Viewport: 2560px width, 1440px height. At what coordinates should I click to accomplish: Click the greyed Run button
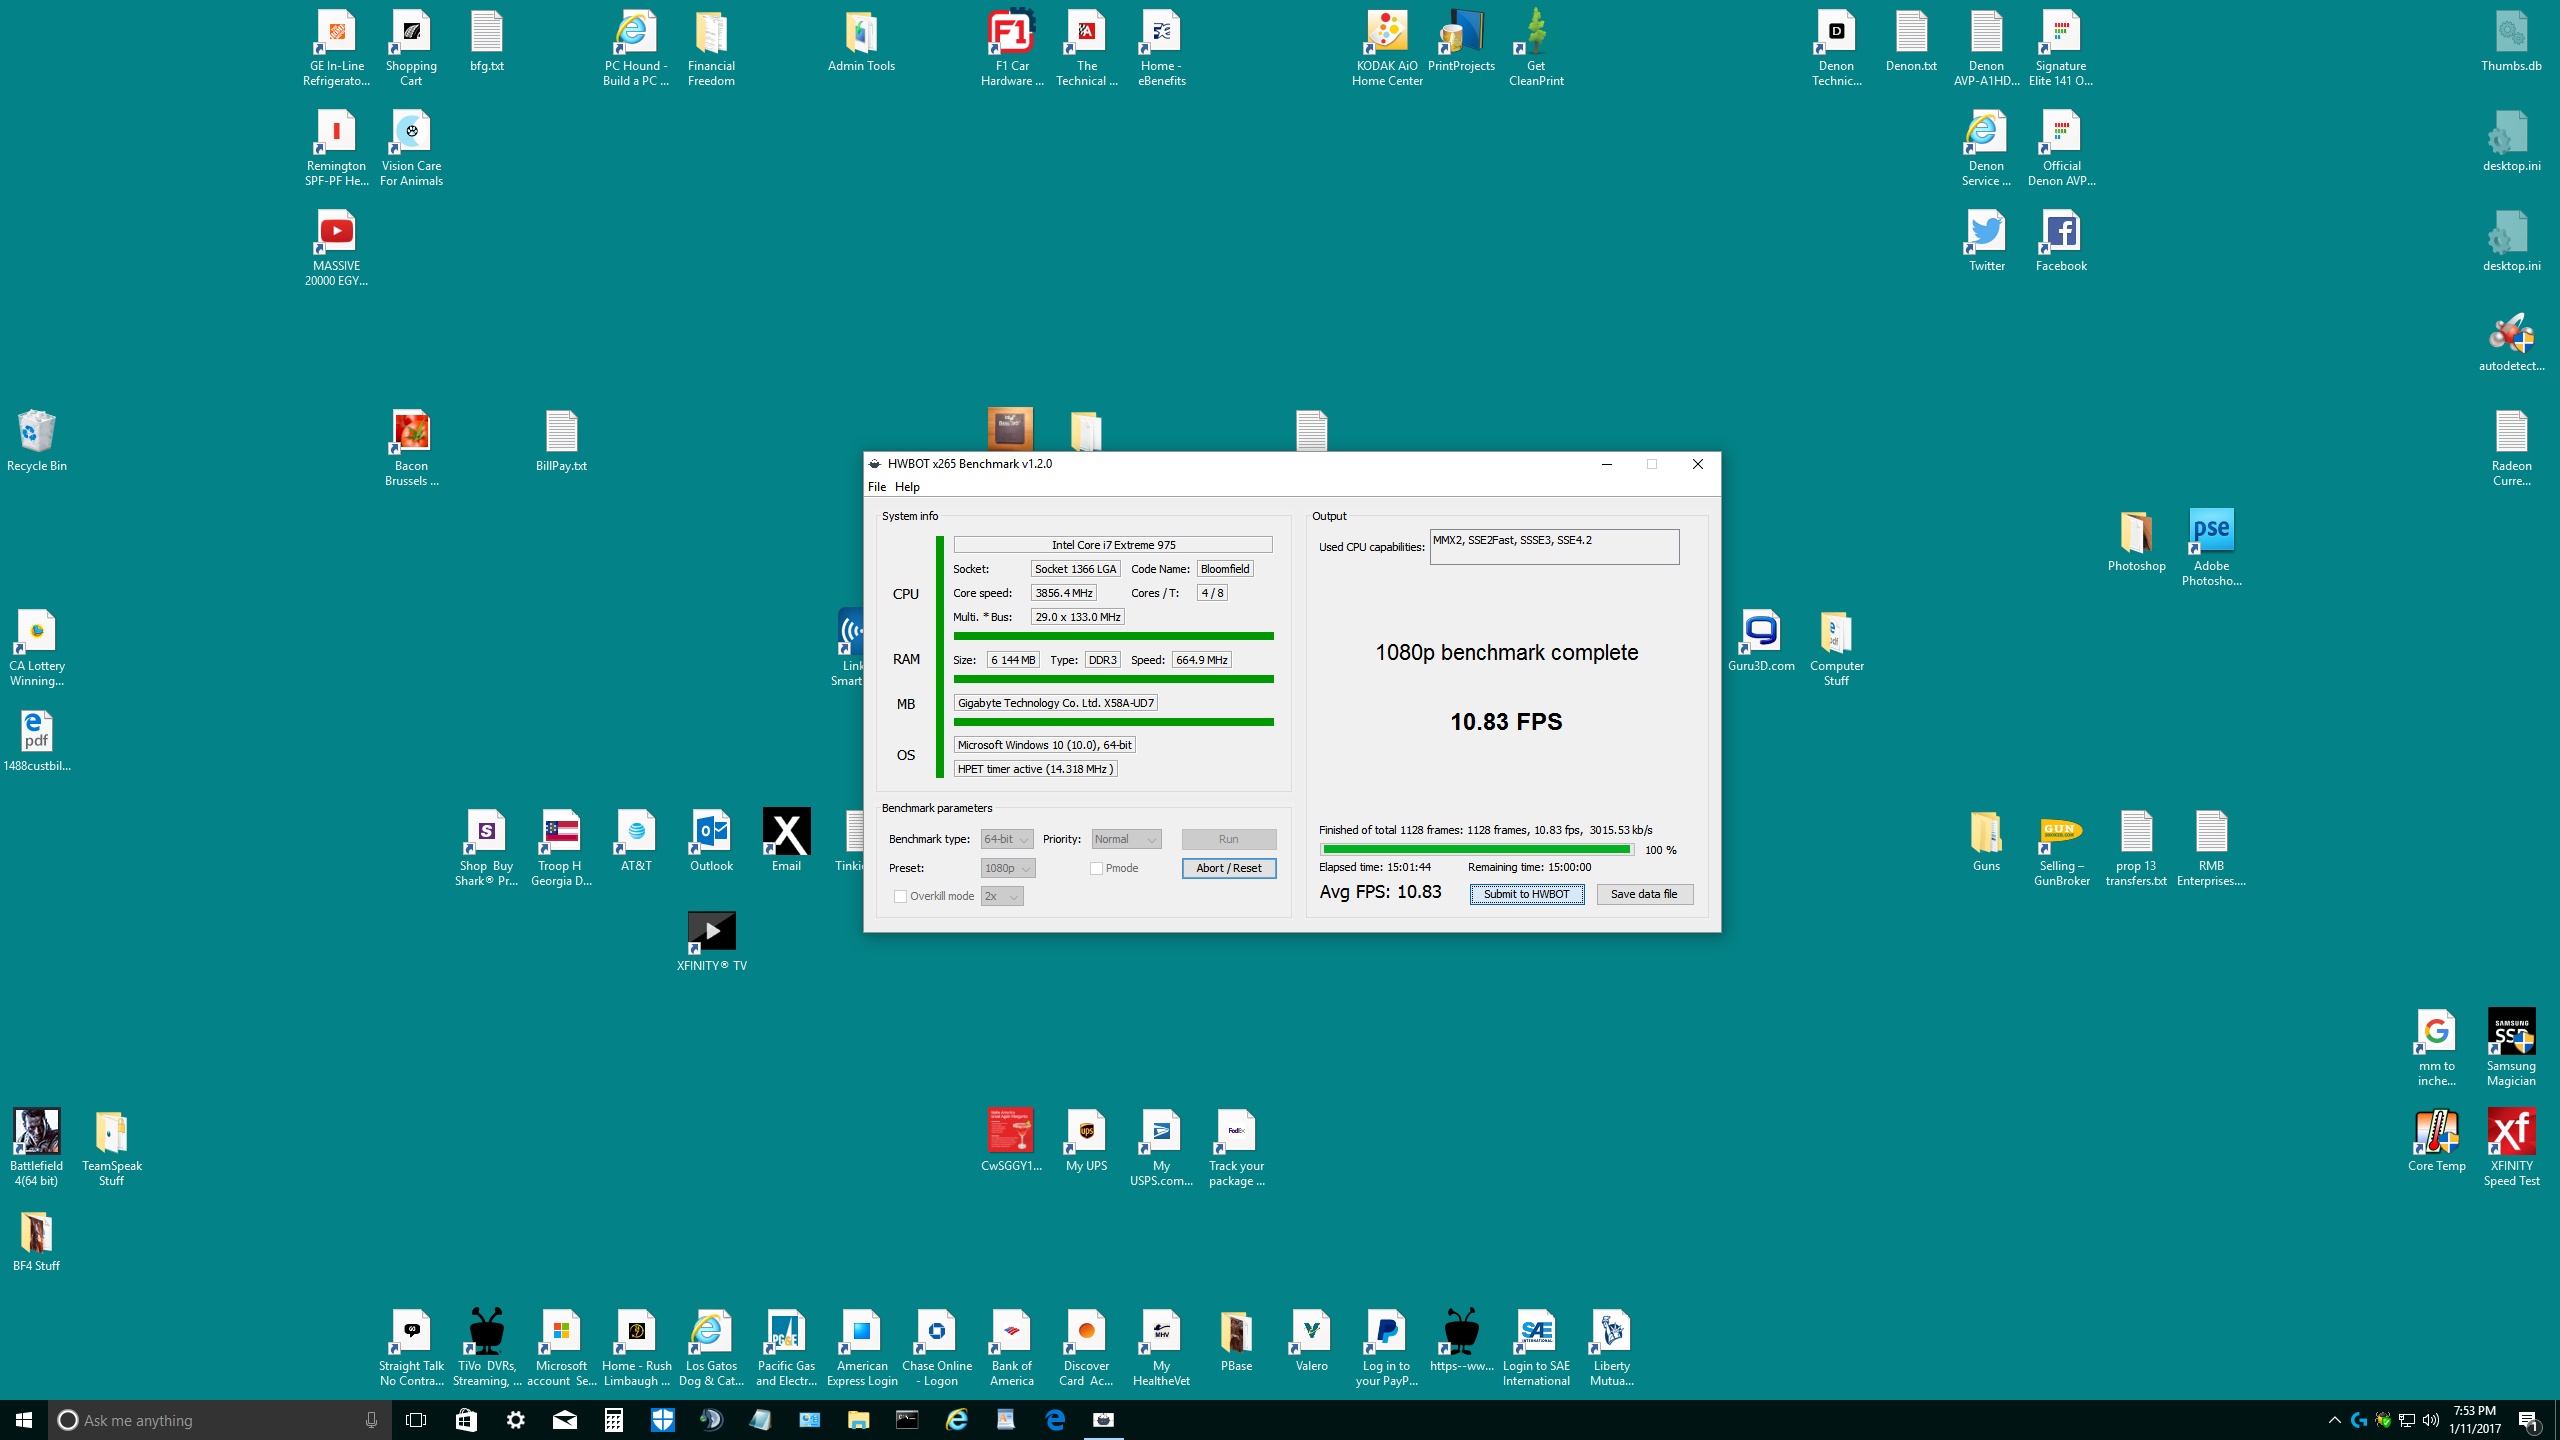pyautogui.click(x=1229, y=839)
